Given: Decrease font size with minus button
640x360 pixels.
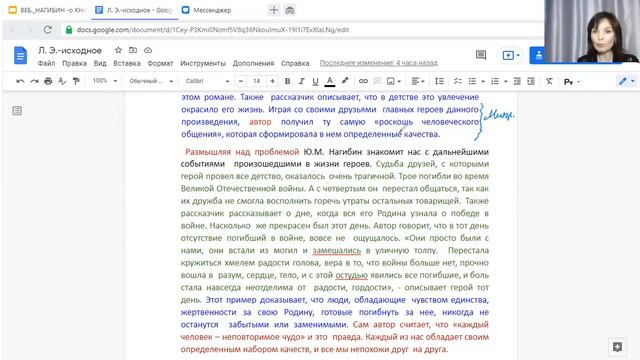Looking at the screenshot, I should (241, 81).
